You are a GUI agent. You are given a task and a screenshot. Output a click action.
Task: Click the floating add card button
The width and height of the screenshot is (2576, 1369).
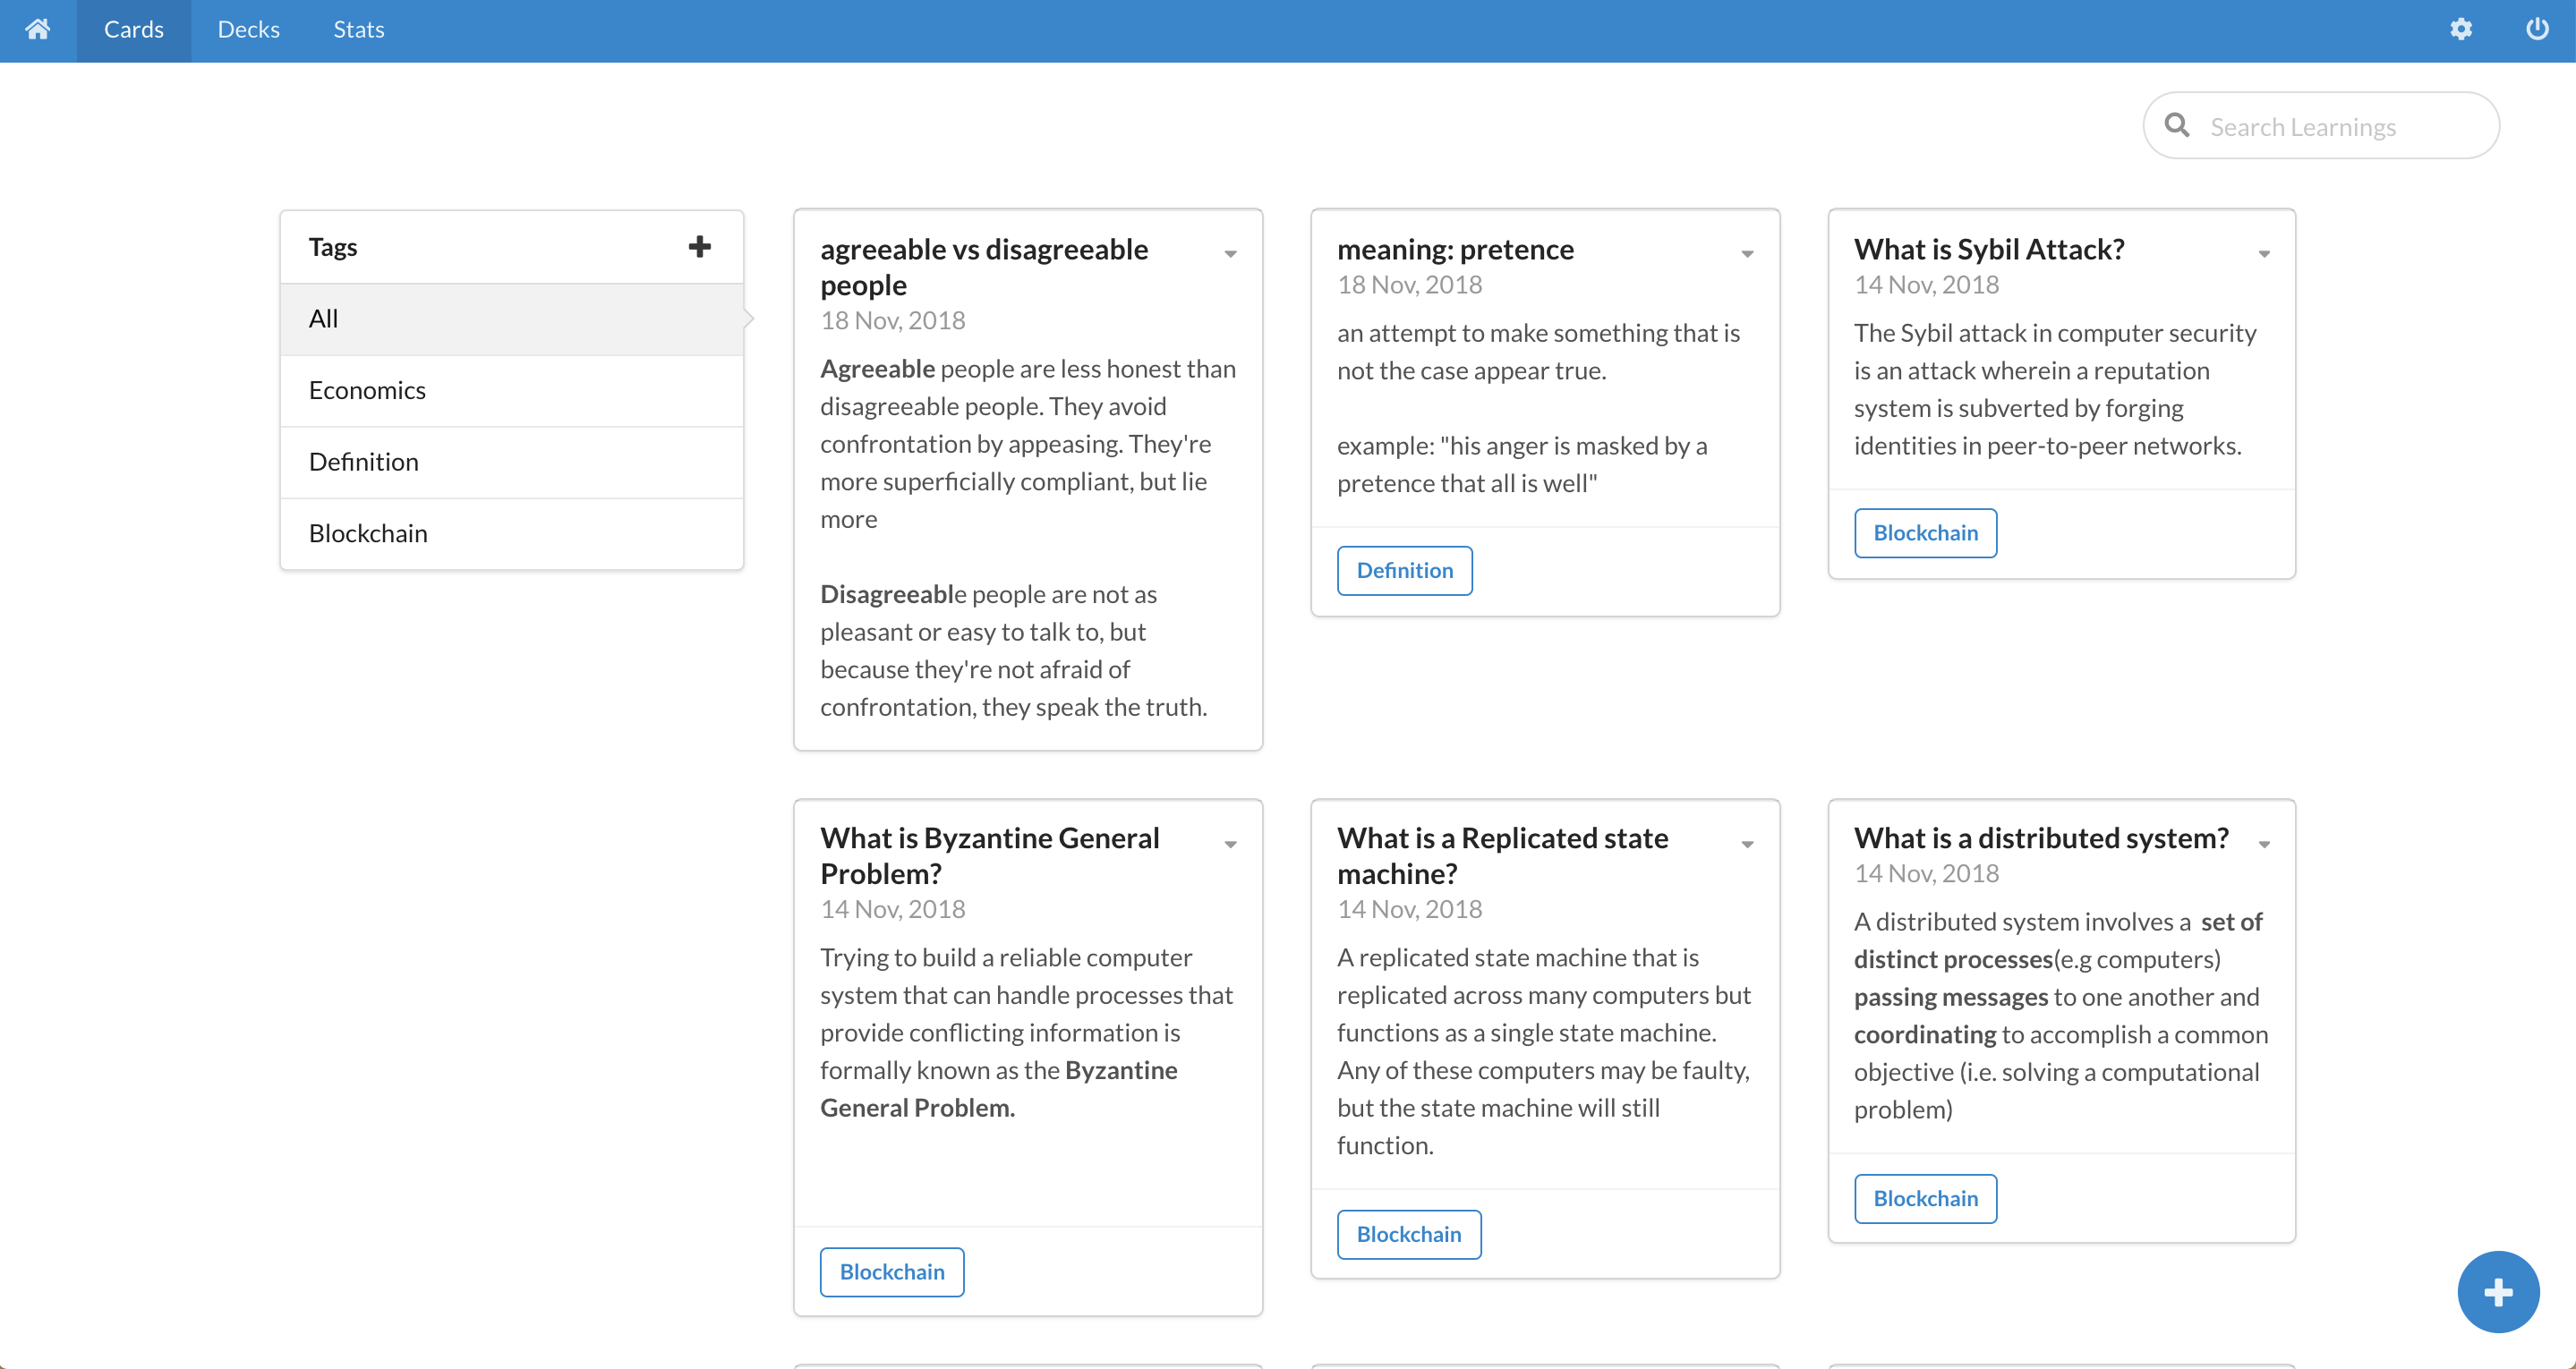2497,1291
